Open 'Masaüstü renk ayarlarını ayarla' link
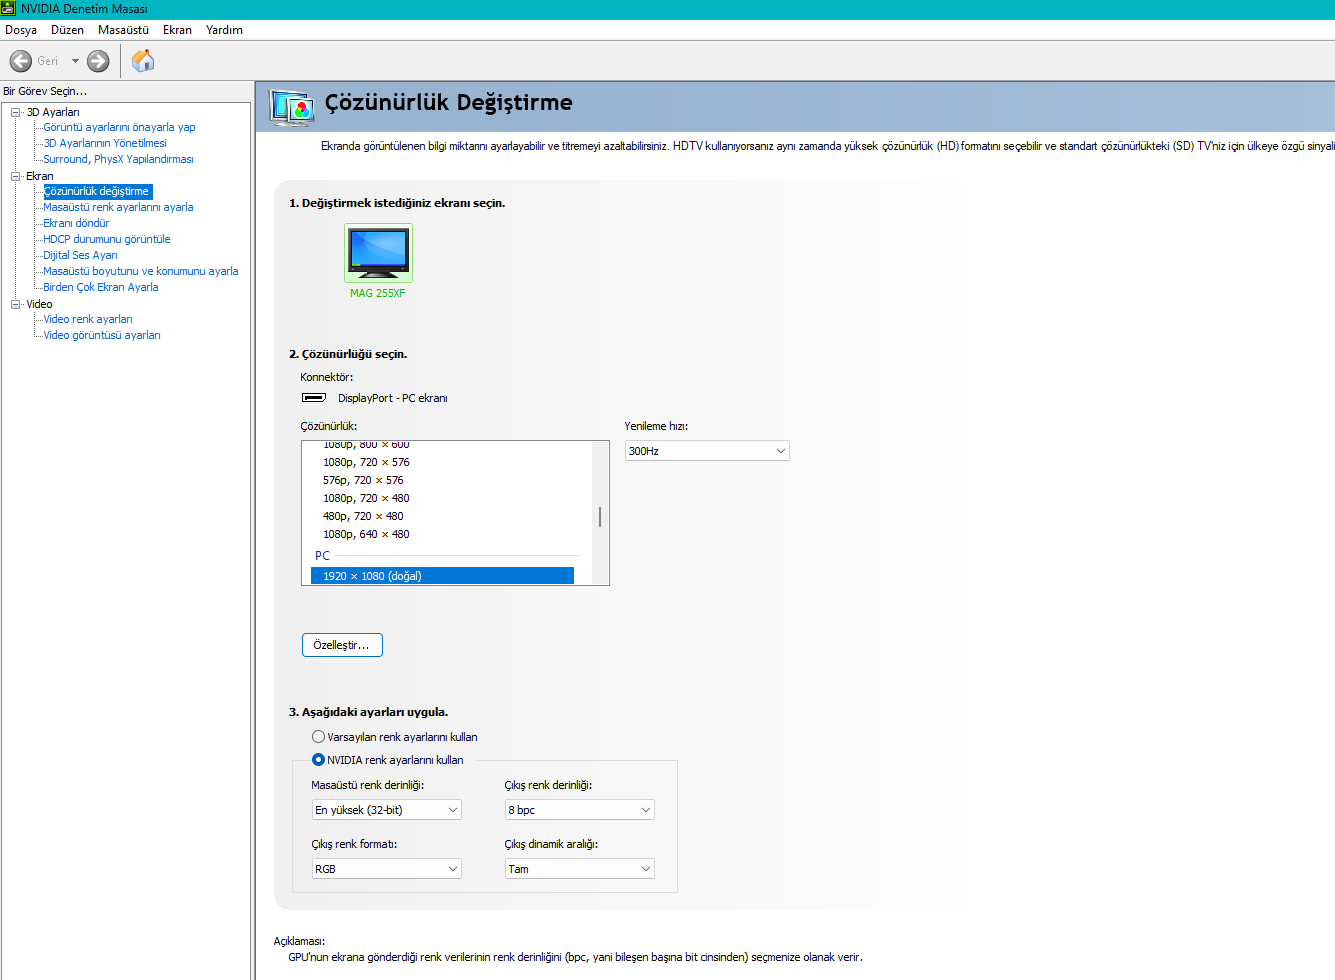The image size is (1335, 980). (x=118, y=207)
